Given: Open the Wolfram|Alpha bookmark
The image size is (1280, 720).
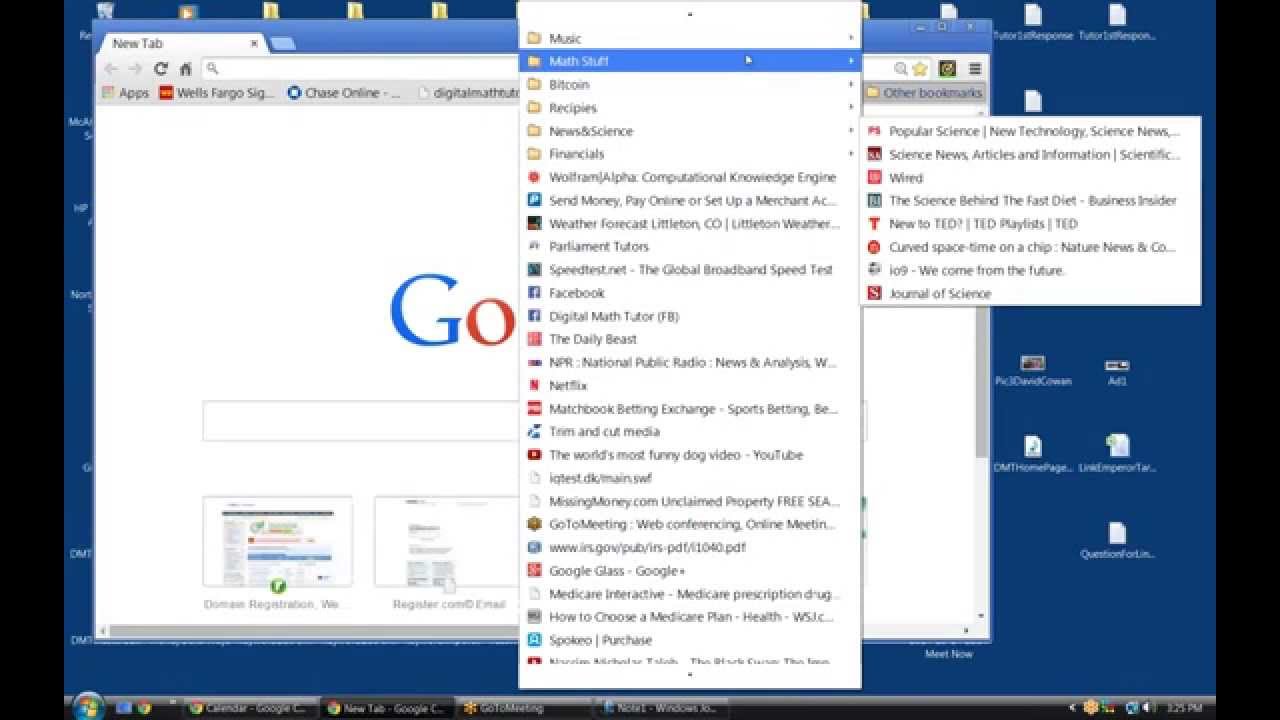Looking at the screenshot, I should (690, 177).
